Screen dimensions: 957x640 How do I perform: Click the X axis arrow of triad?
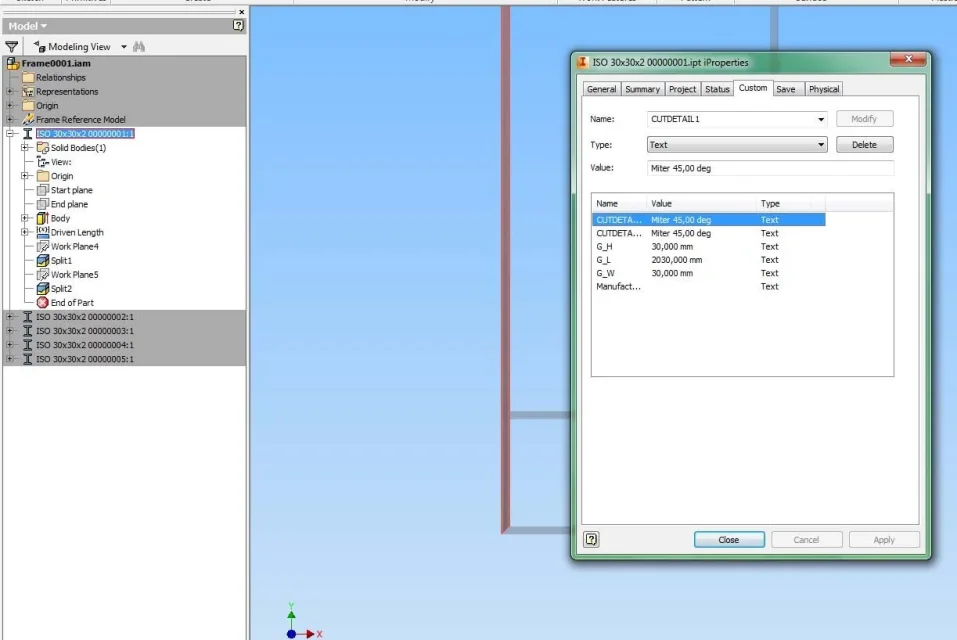tap(311, 634)
